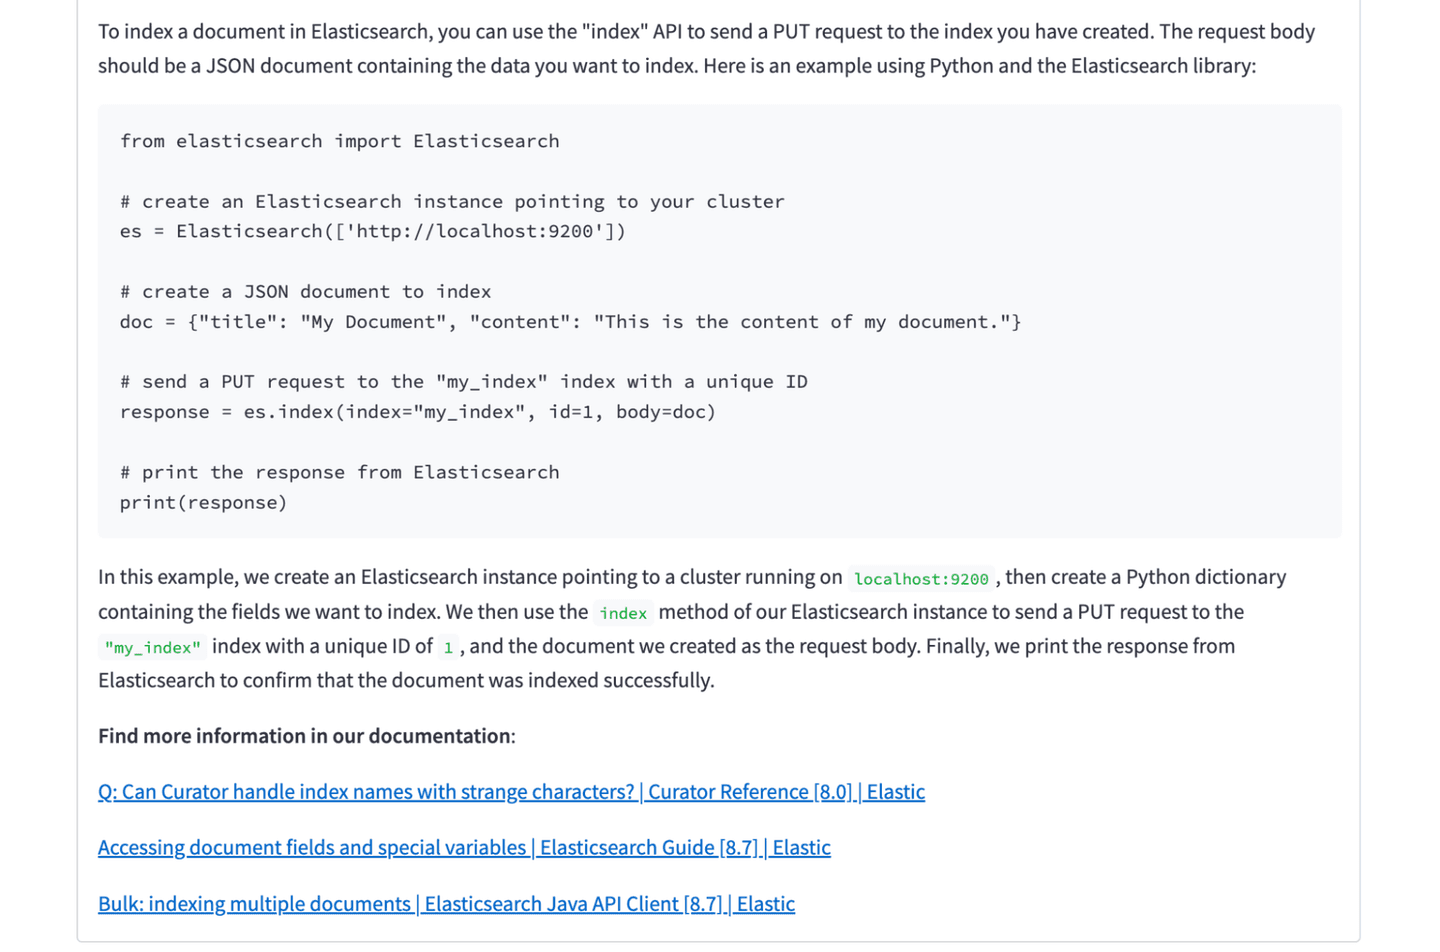Click the create a JSON document comment

click(x=305, y=292)
